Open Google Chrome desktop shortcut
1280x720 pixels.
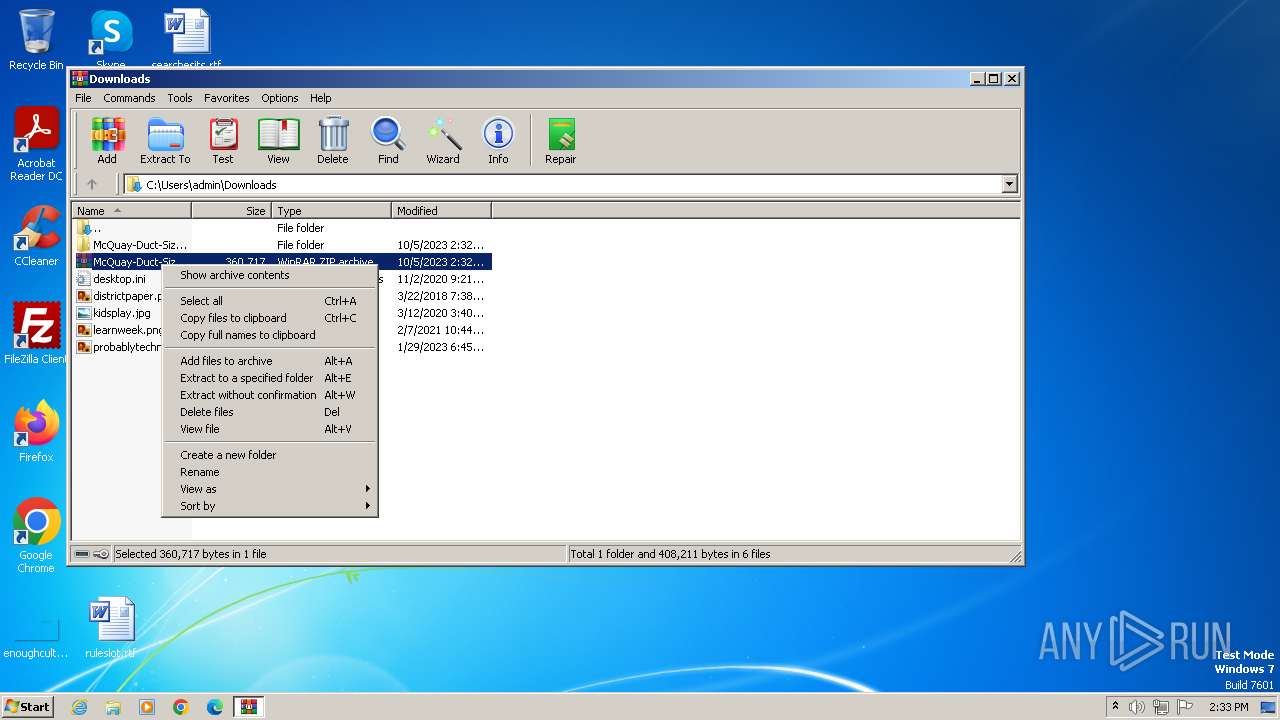[36, 536]
